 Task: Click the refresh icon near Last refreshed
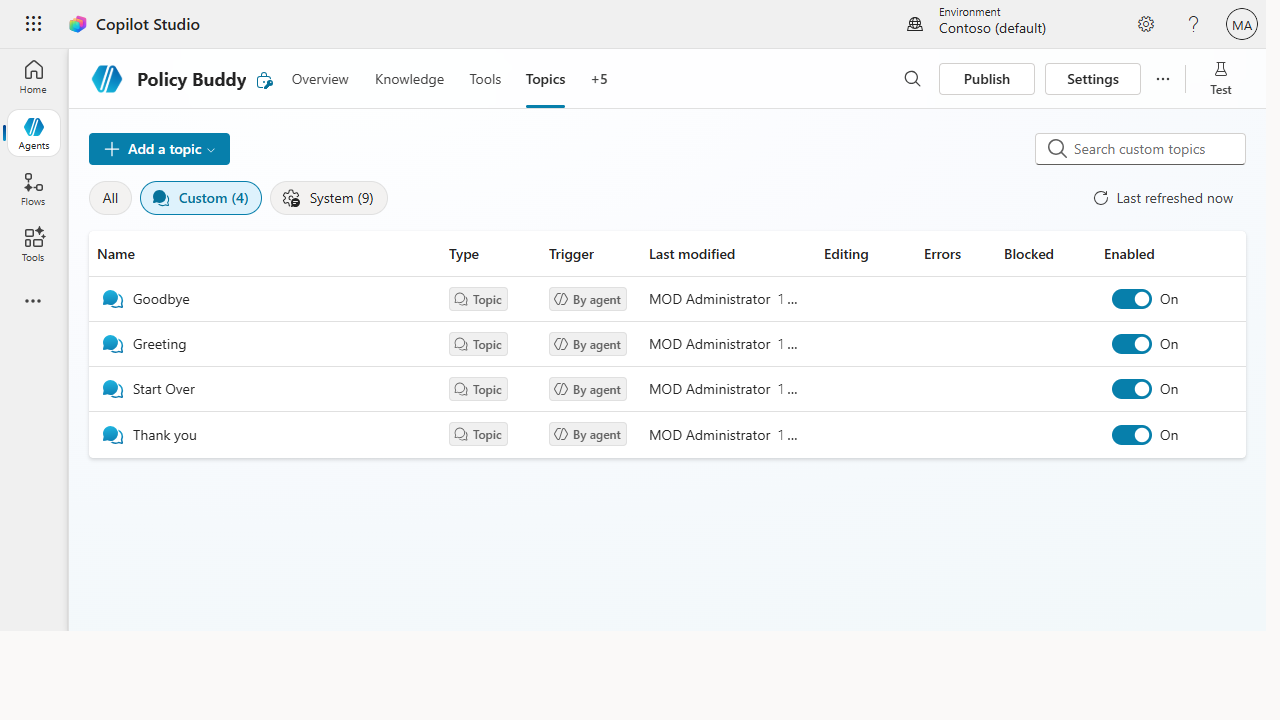1101,198
